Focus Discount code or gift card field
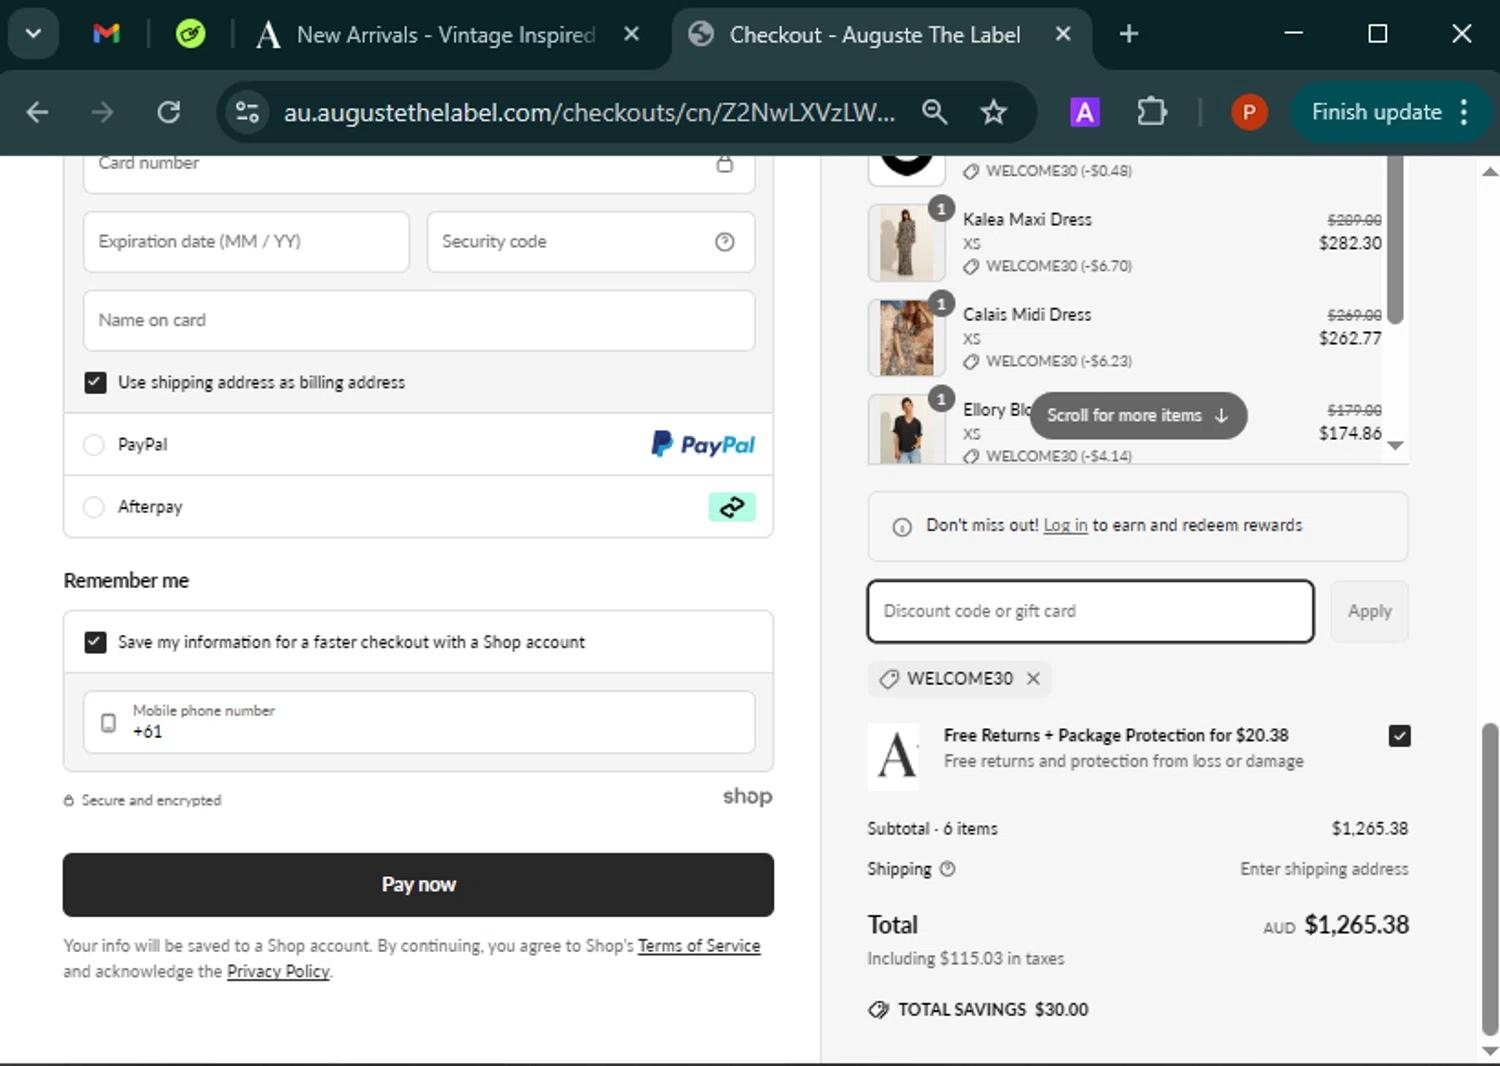The image size is (1500, 1066). coord(1091,611)
